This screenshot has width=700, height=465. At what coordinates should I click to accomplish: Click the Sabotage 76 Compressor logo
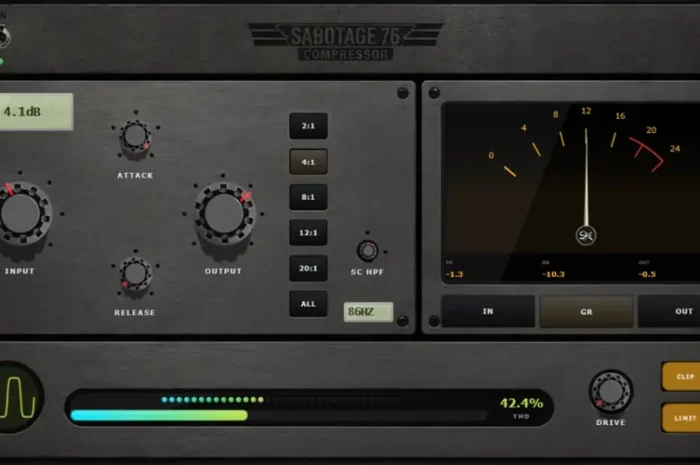pos(345,42)
